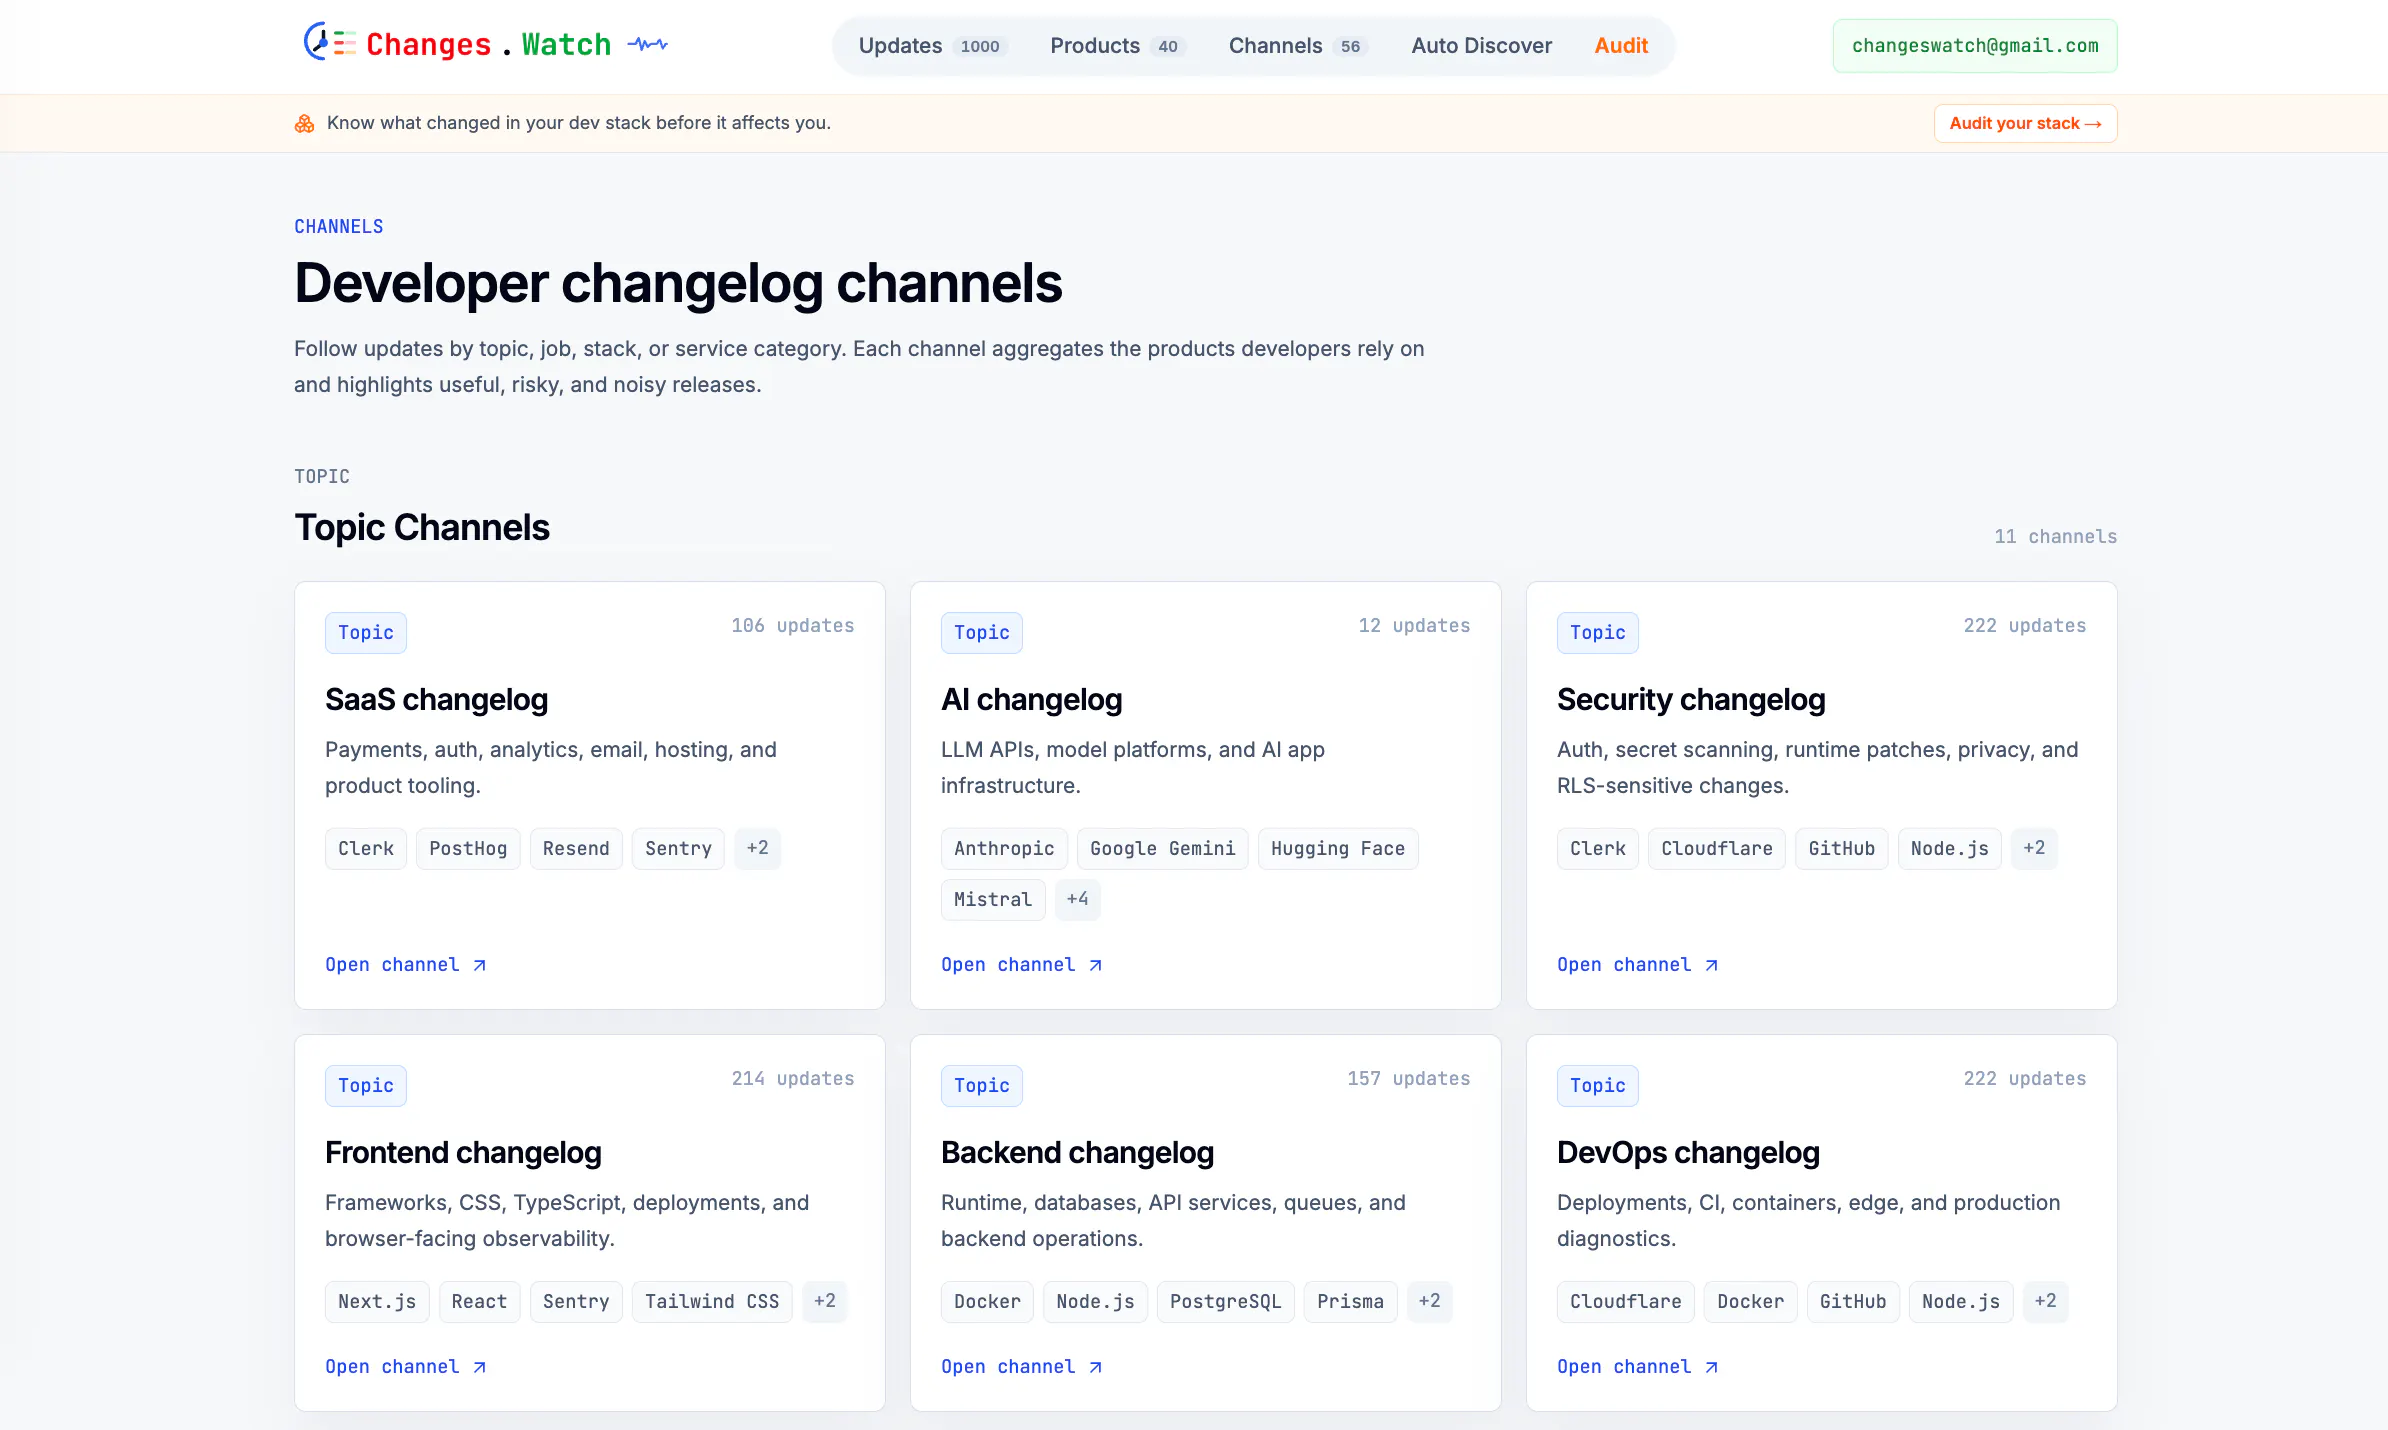Viewport: 2388px width, 1430px height.
Task: Switch to the Channels tab
Action: click(1297, 46)
